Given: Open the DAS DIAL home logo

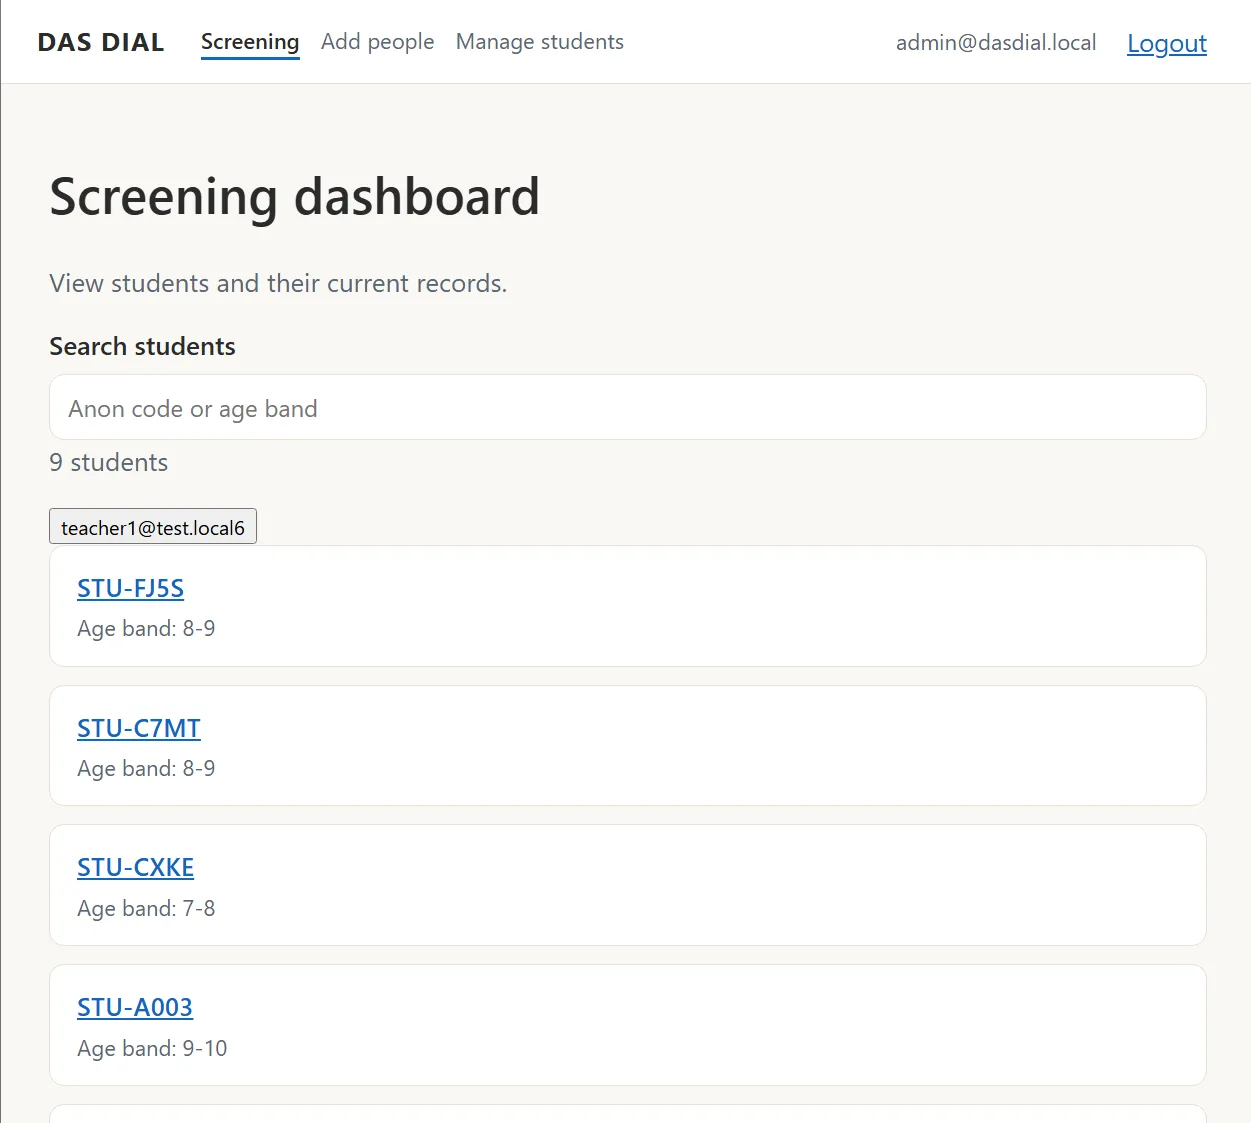Looking at the screenshot, I should (x=101, y=42).
